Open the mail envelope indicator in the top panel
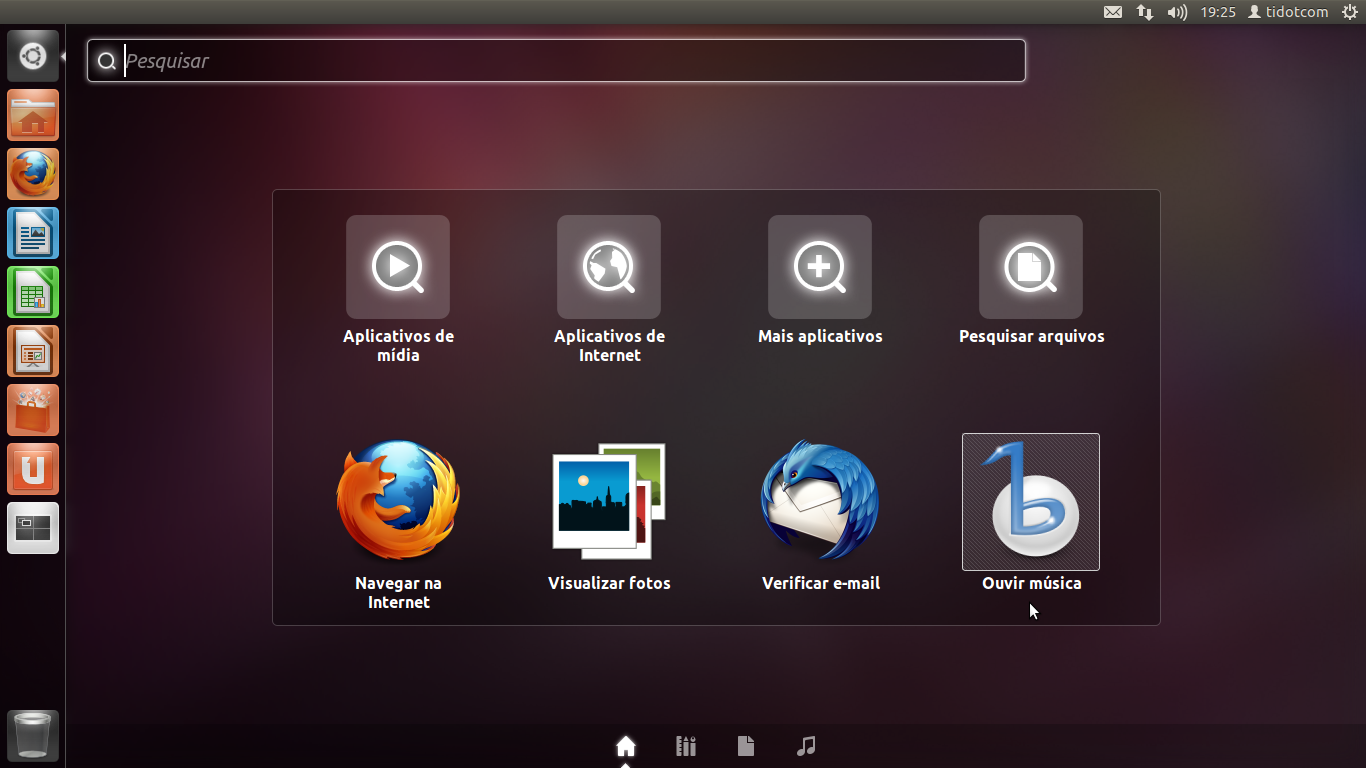The height and width of the screenshot is (768, 1366). [1113, 12]
